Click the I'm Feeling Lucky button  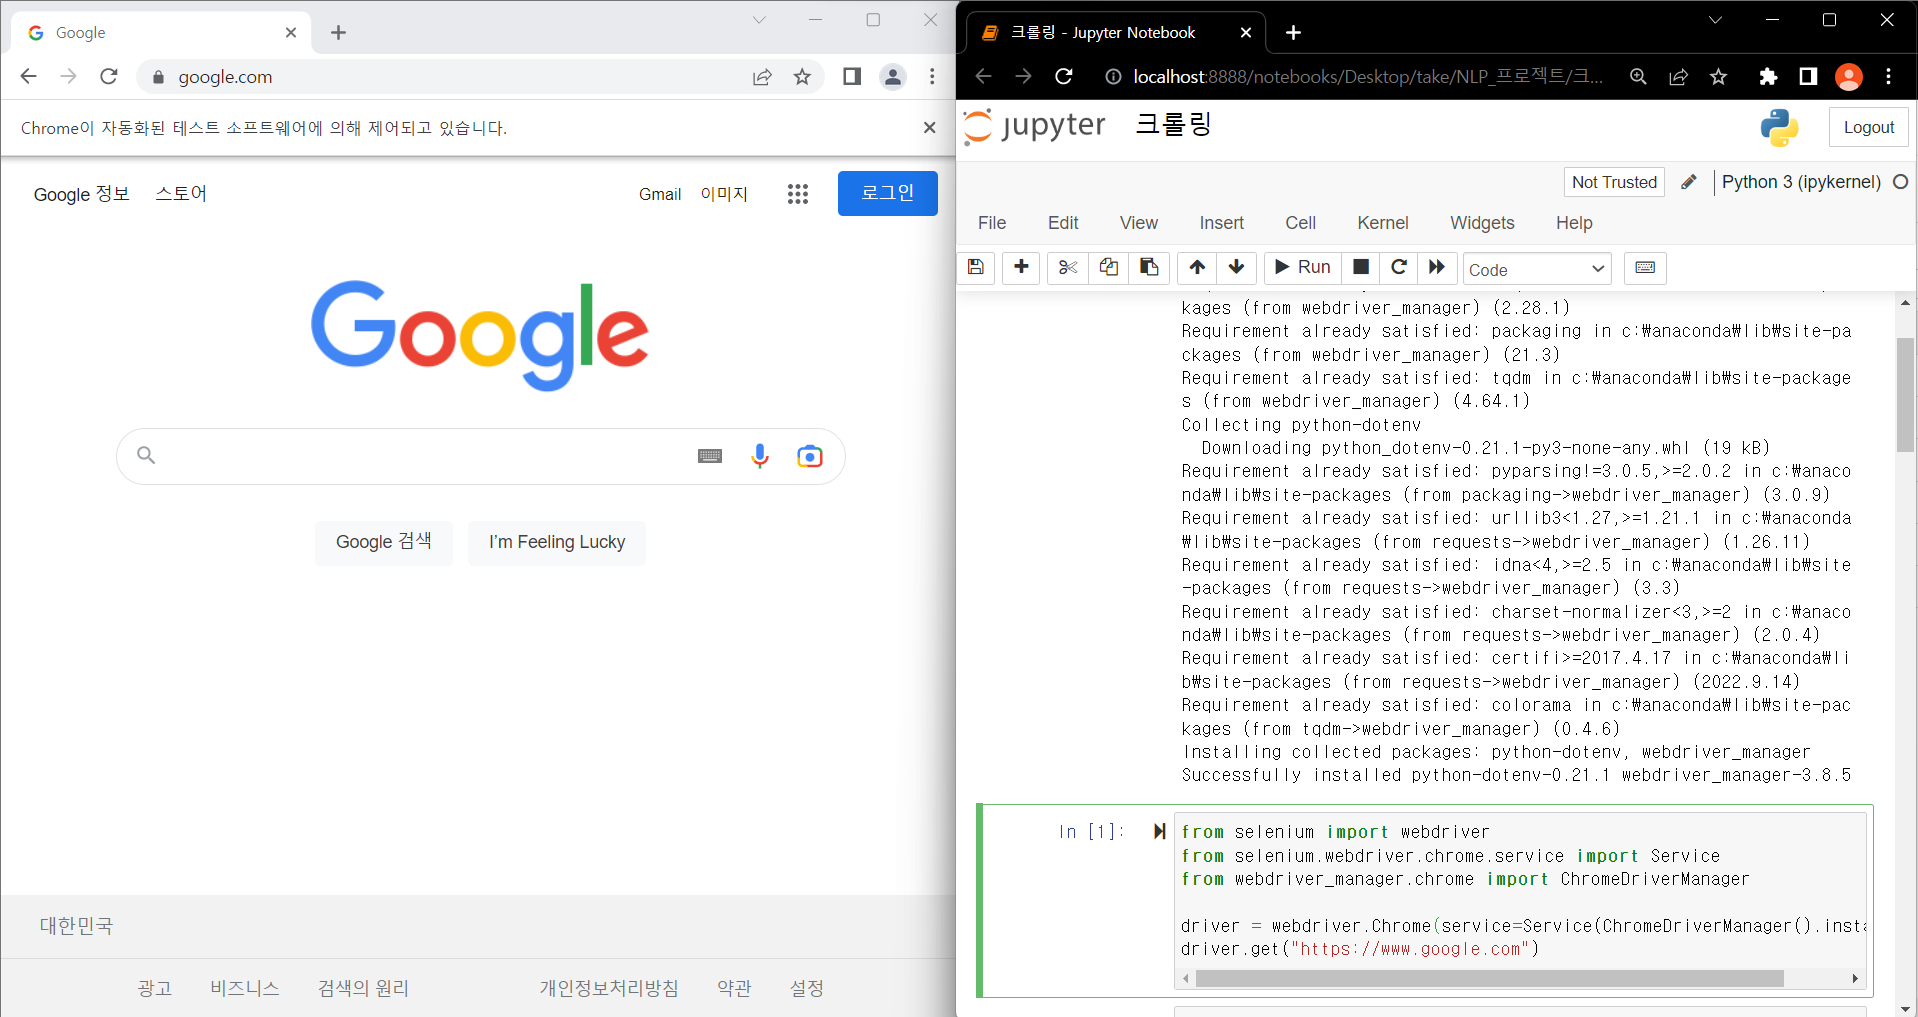tap(556, 542)
